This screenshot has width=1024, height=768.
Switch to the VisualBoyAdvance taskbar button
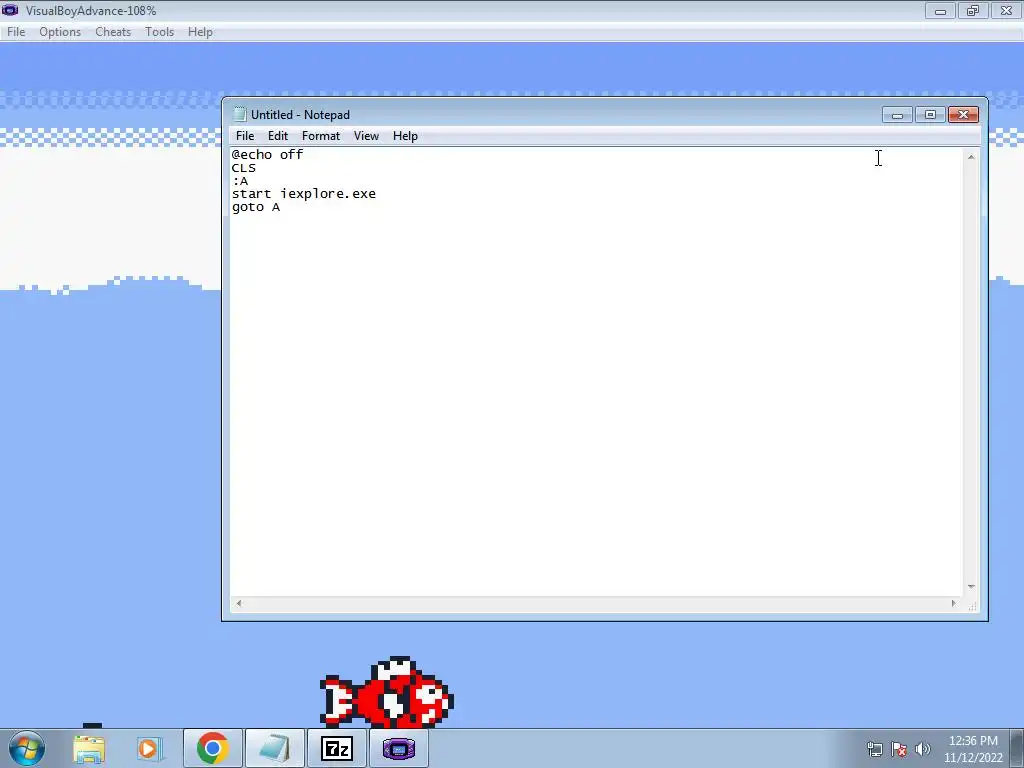[399, 748]
